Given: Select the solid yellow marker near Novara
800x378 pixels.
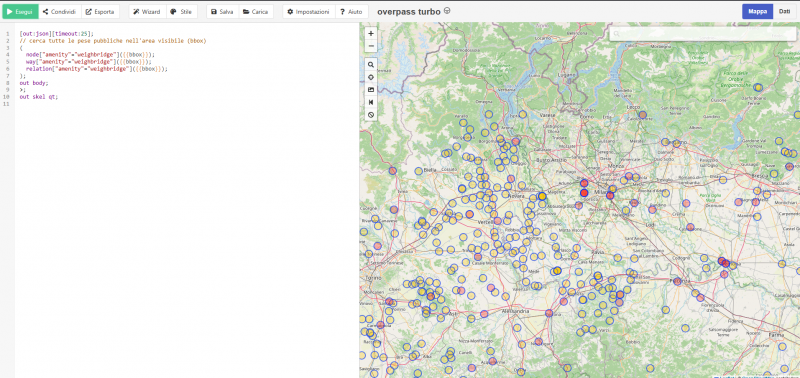Looking at the screenshot, I should click(542, 196).
